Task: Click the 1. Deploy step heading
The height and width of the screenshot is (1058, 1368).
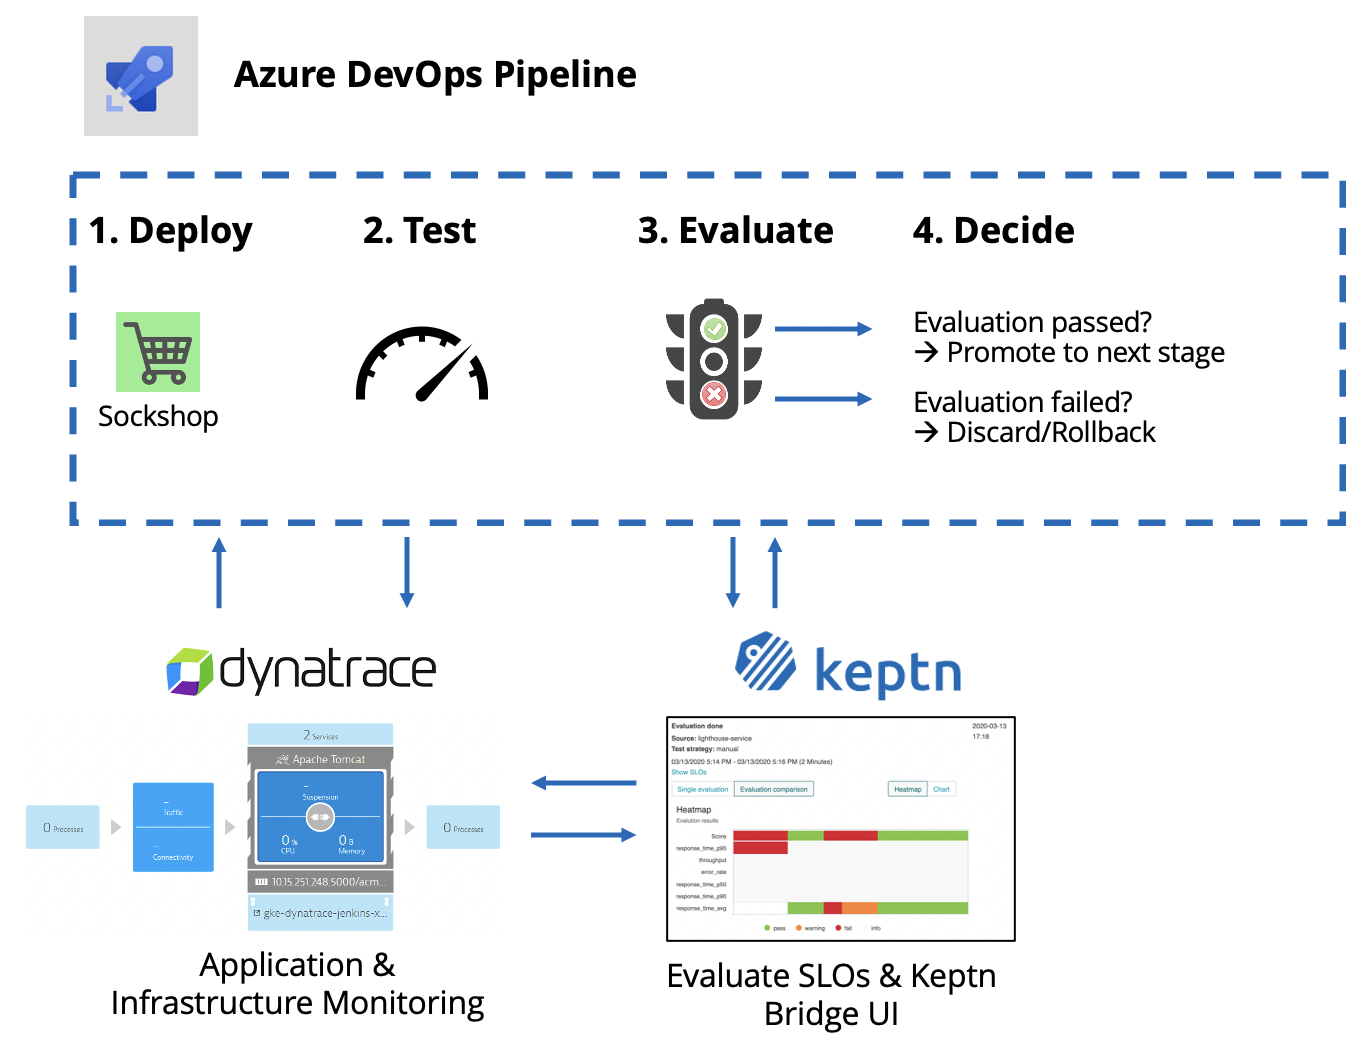Action: tap(171, 231)
